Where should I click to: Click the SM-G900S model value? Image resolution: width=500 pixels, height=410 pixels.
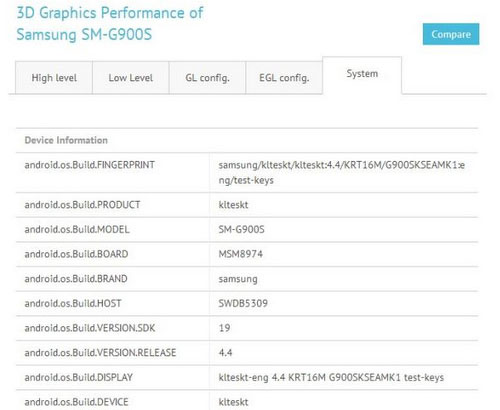[x=241, y=229]
